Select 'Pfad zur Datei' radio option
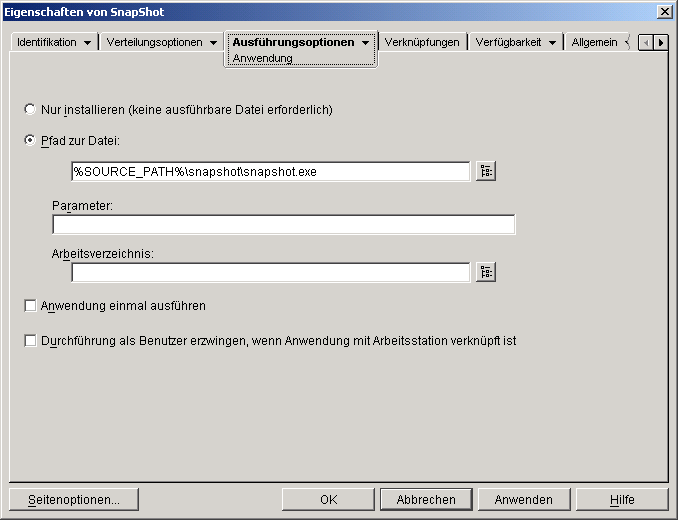678x520 pixels. click(x=29, y=140)
